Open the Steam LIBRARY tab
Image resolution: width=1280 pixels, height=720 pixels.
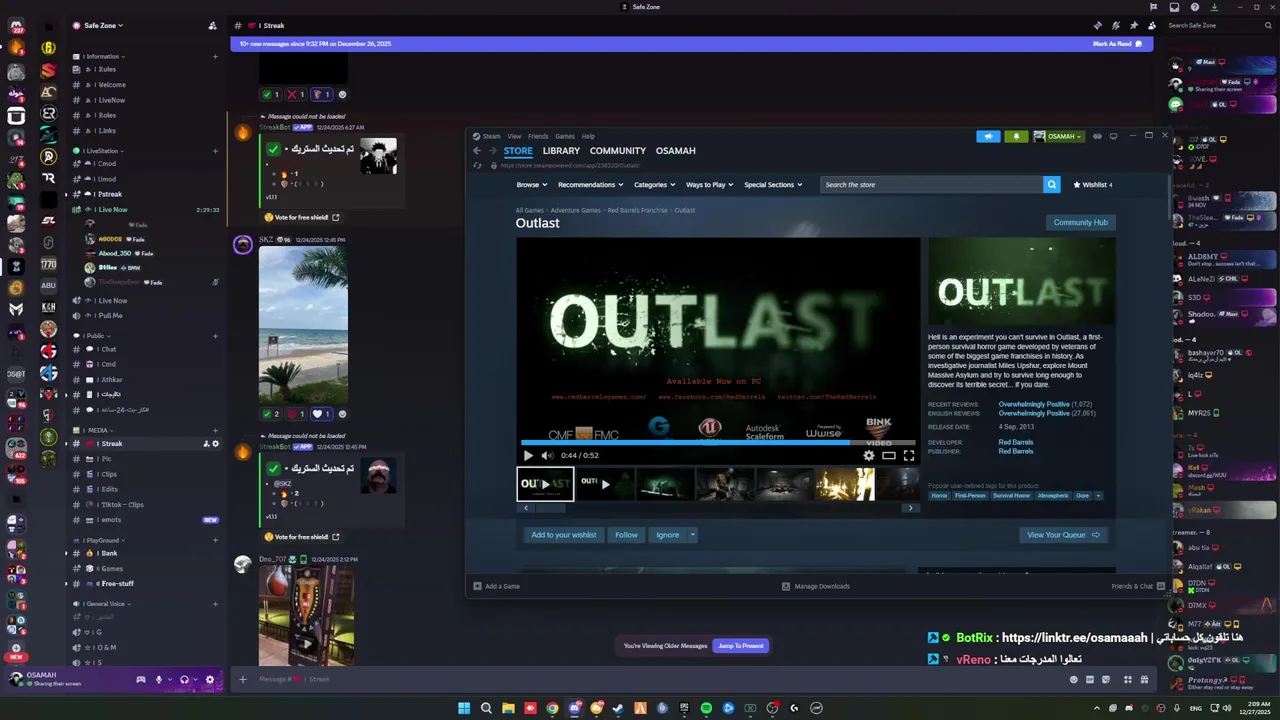[x=561, y=151]
